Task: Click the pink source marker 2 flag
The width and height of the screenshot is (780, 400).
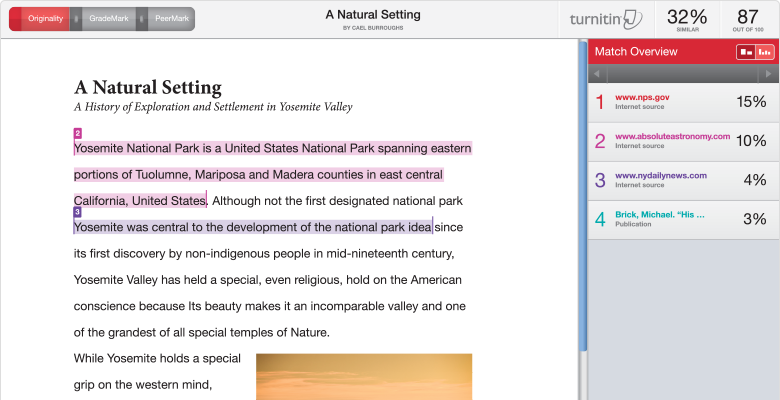Action: coord(78,133)
